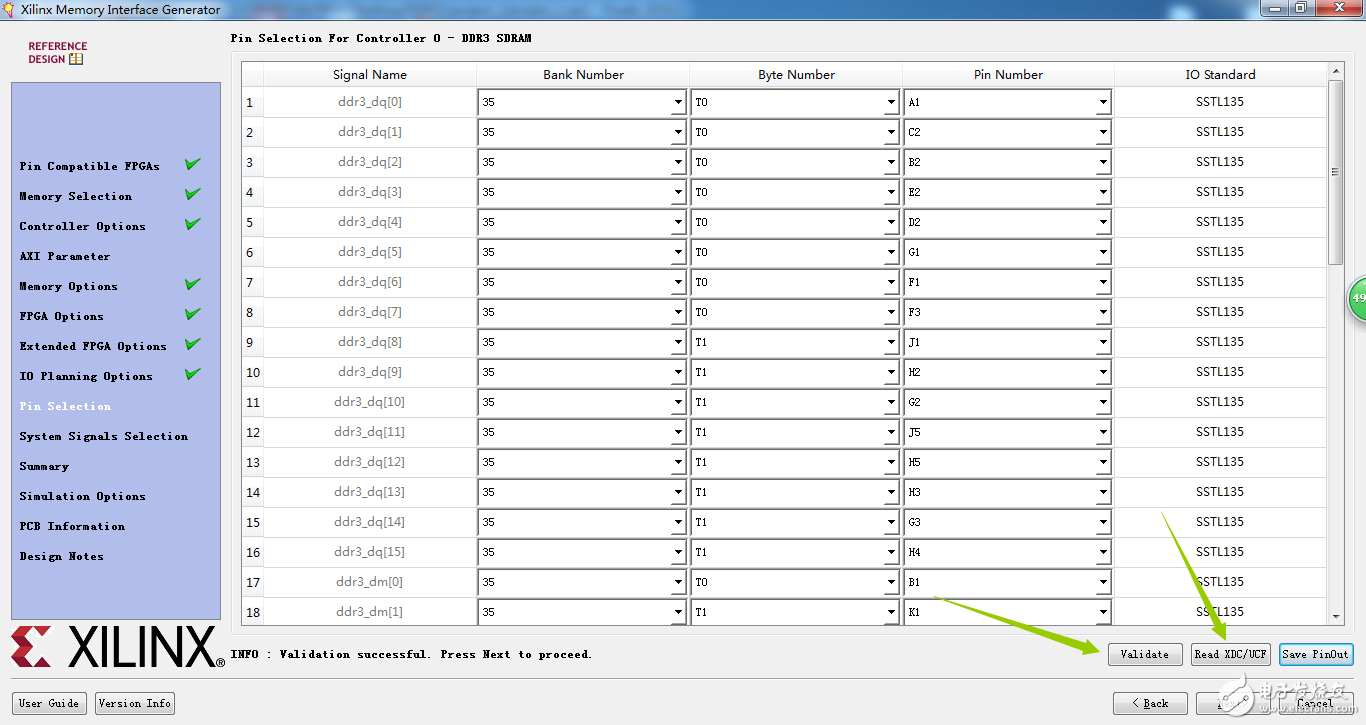Open Summary step

pos(44,466)
